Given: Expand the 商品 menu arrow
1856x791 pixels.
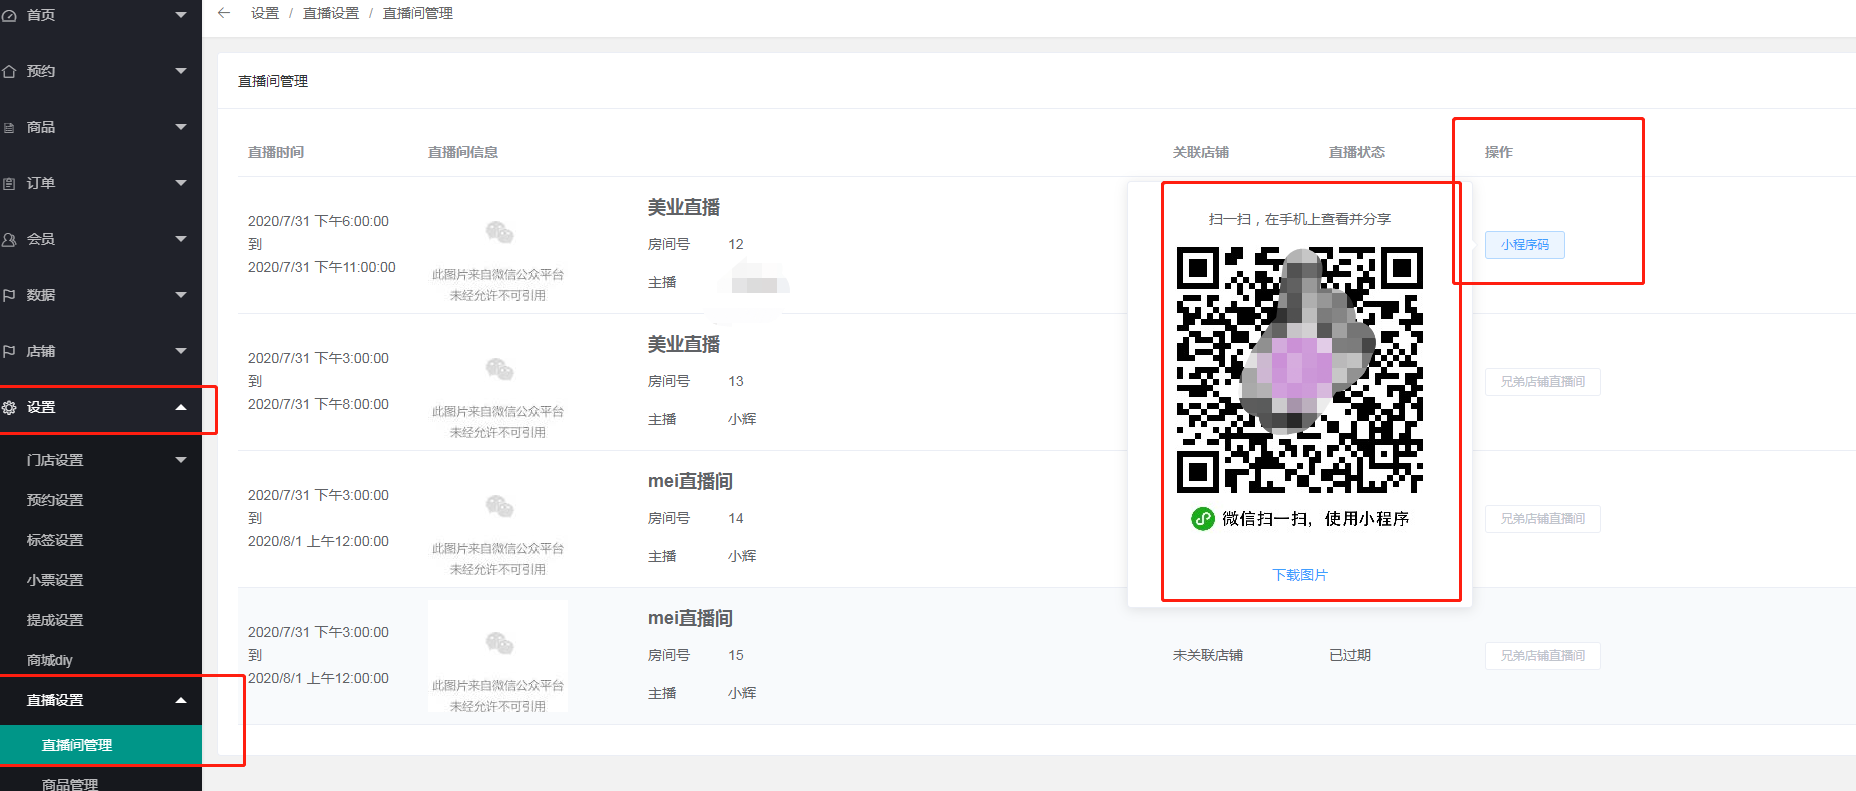Looking at the screenshot, I should [181, 127].
